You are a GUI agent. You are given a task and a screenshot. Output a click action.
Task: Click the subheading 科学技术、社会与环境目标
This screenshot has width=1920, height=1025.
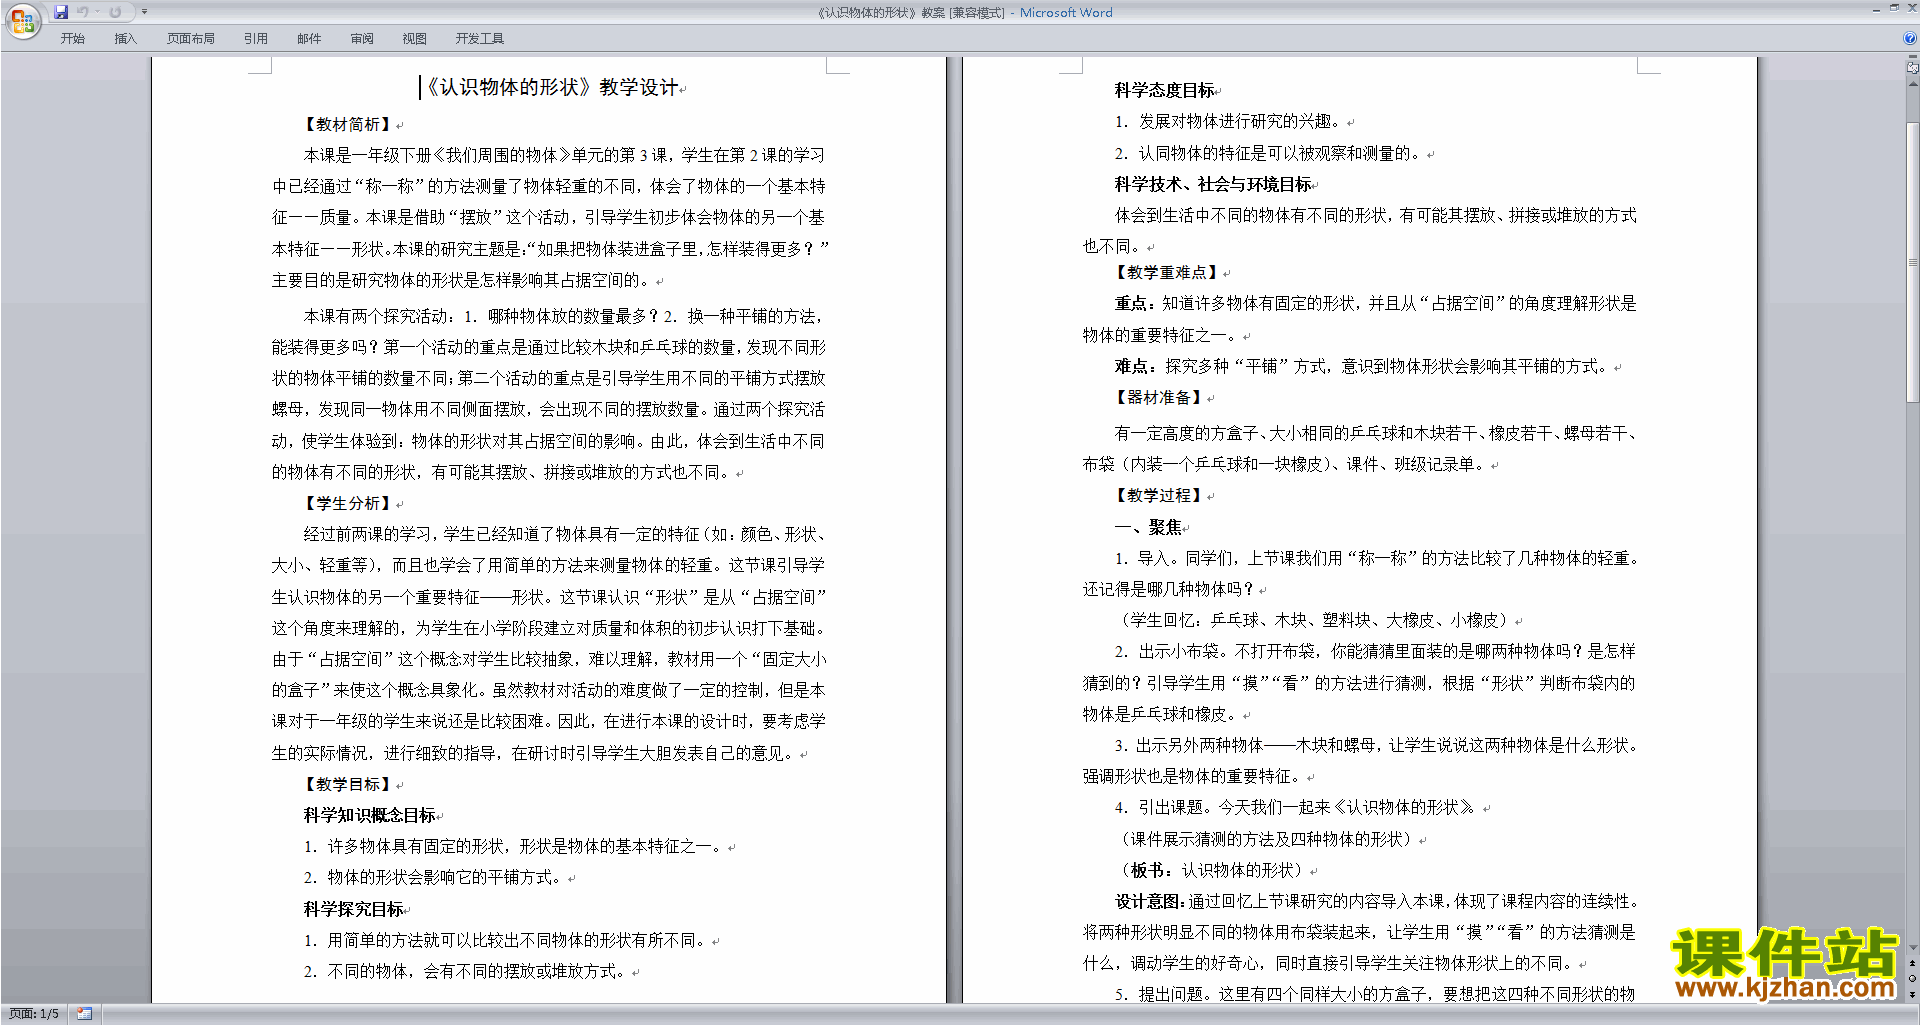pyautogui.click(x=1213, y=185)
